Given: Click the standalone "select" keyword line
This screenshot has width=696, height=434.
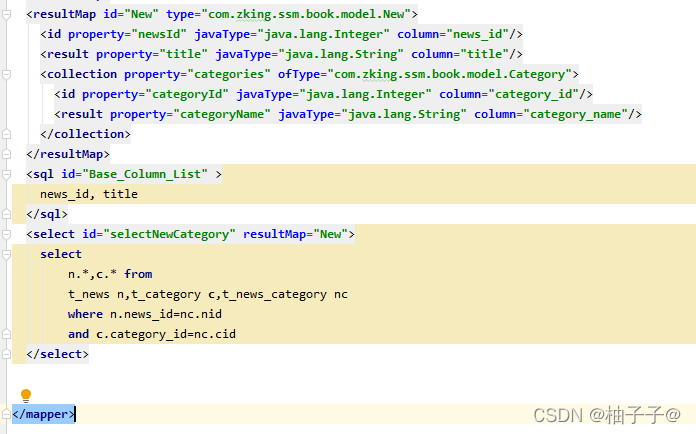Looking at the screenshot, I should coord(61,254).
